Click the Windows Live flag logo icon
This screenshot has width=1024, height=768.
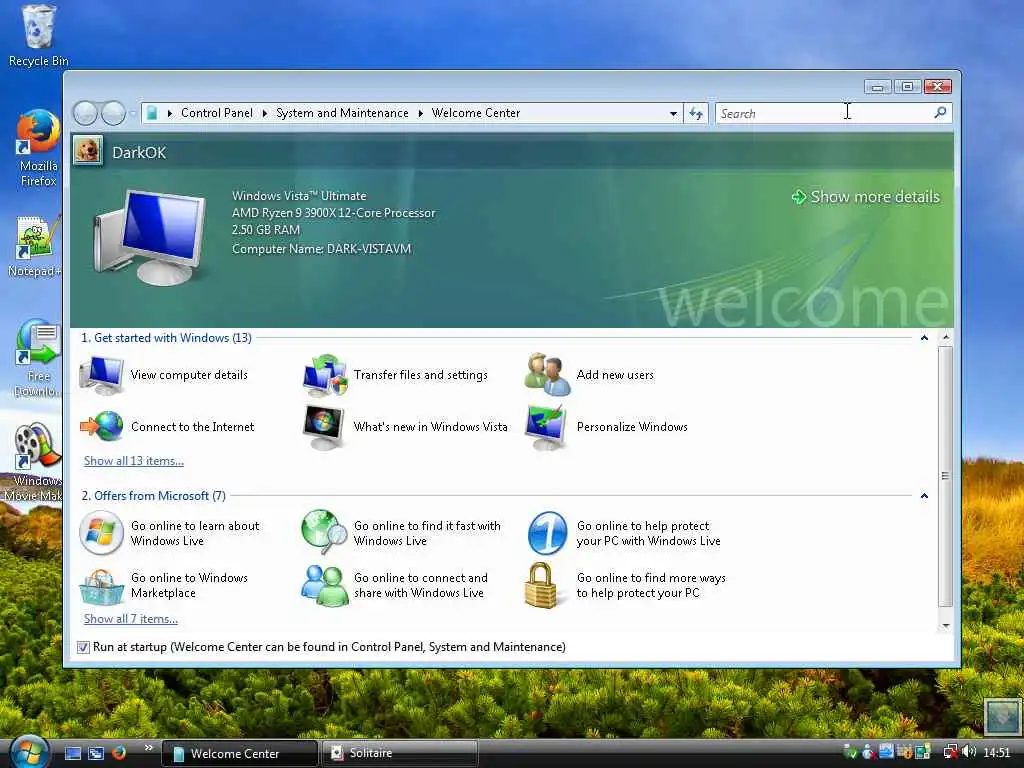pos(101,533)
